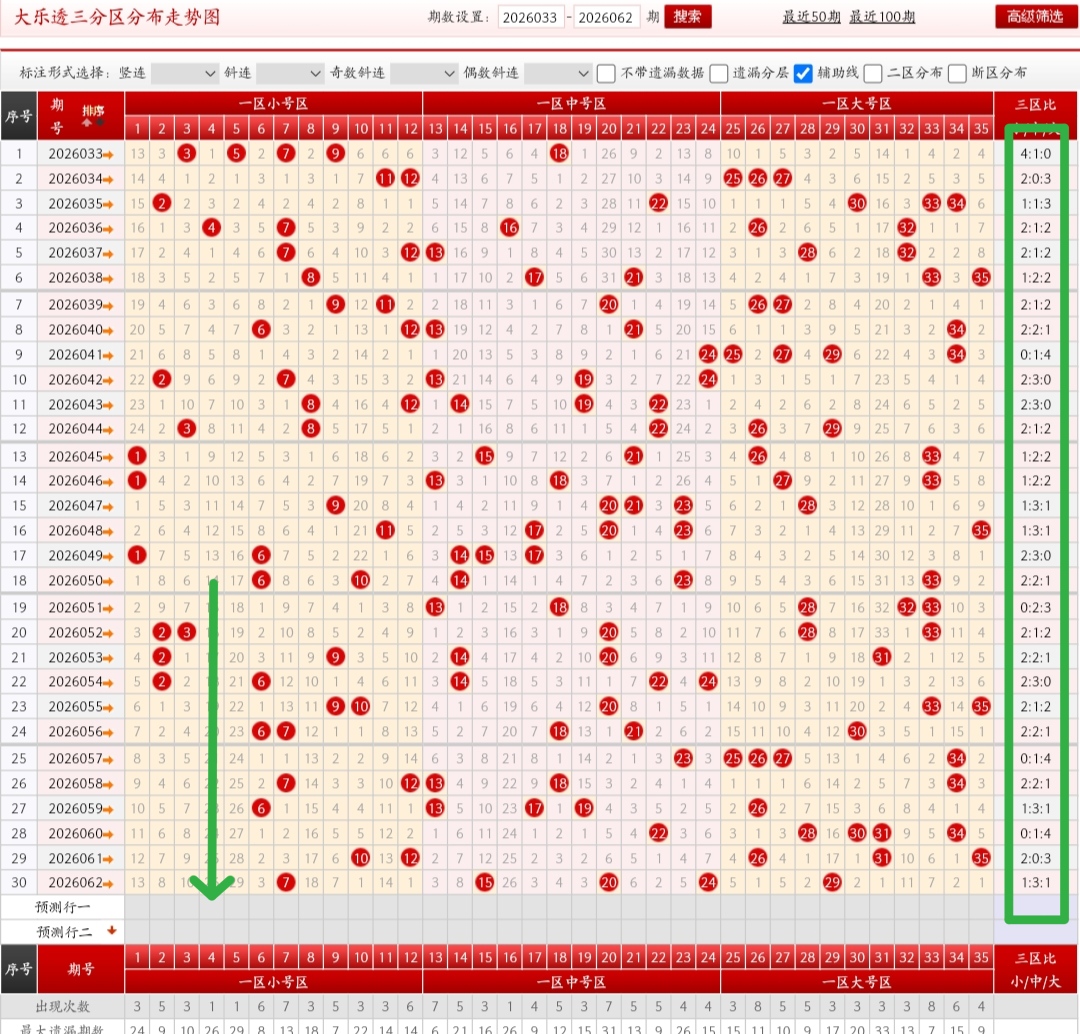The width and height of the screenshot is (1080, 1034).
Task: Click red ball 31 in row 2026053
Action: (x=882, y=657)
